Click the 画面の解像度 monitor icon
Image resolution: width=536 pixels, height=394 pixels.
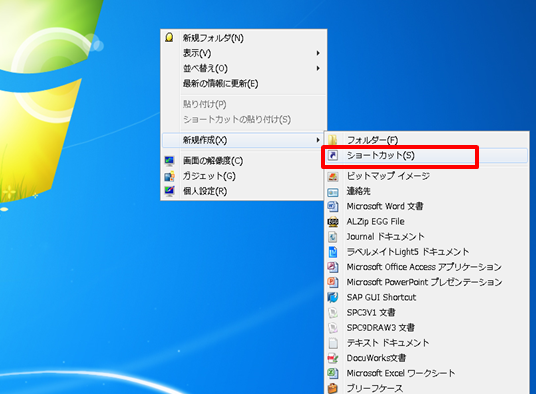[169, 161]
